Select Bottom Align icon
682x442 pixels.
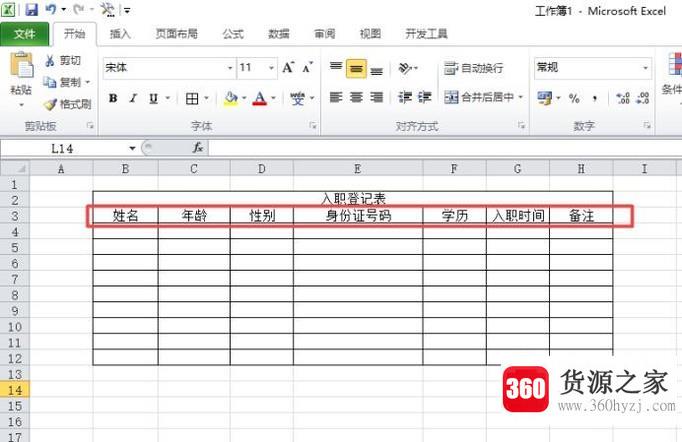pos(377,70)
